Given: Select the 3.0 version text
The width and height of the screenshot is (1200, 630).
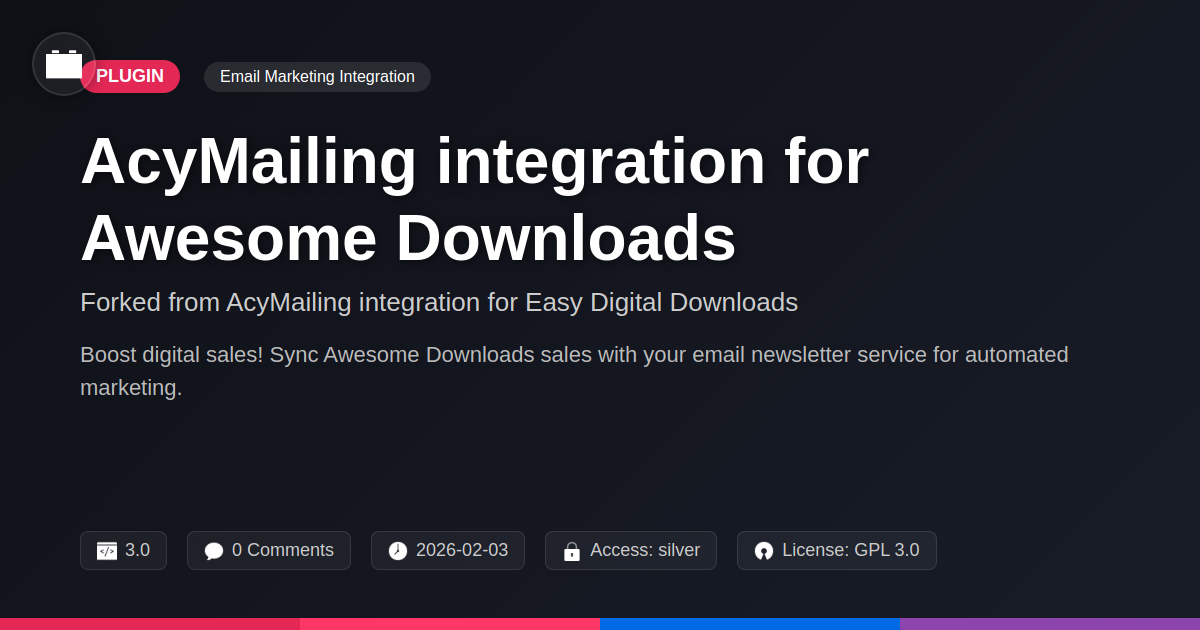Looking at the screenshot, I should pyautogui.click(x=137, y=550).
